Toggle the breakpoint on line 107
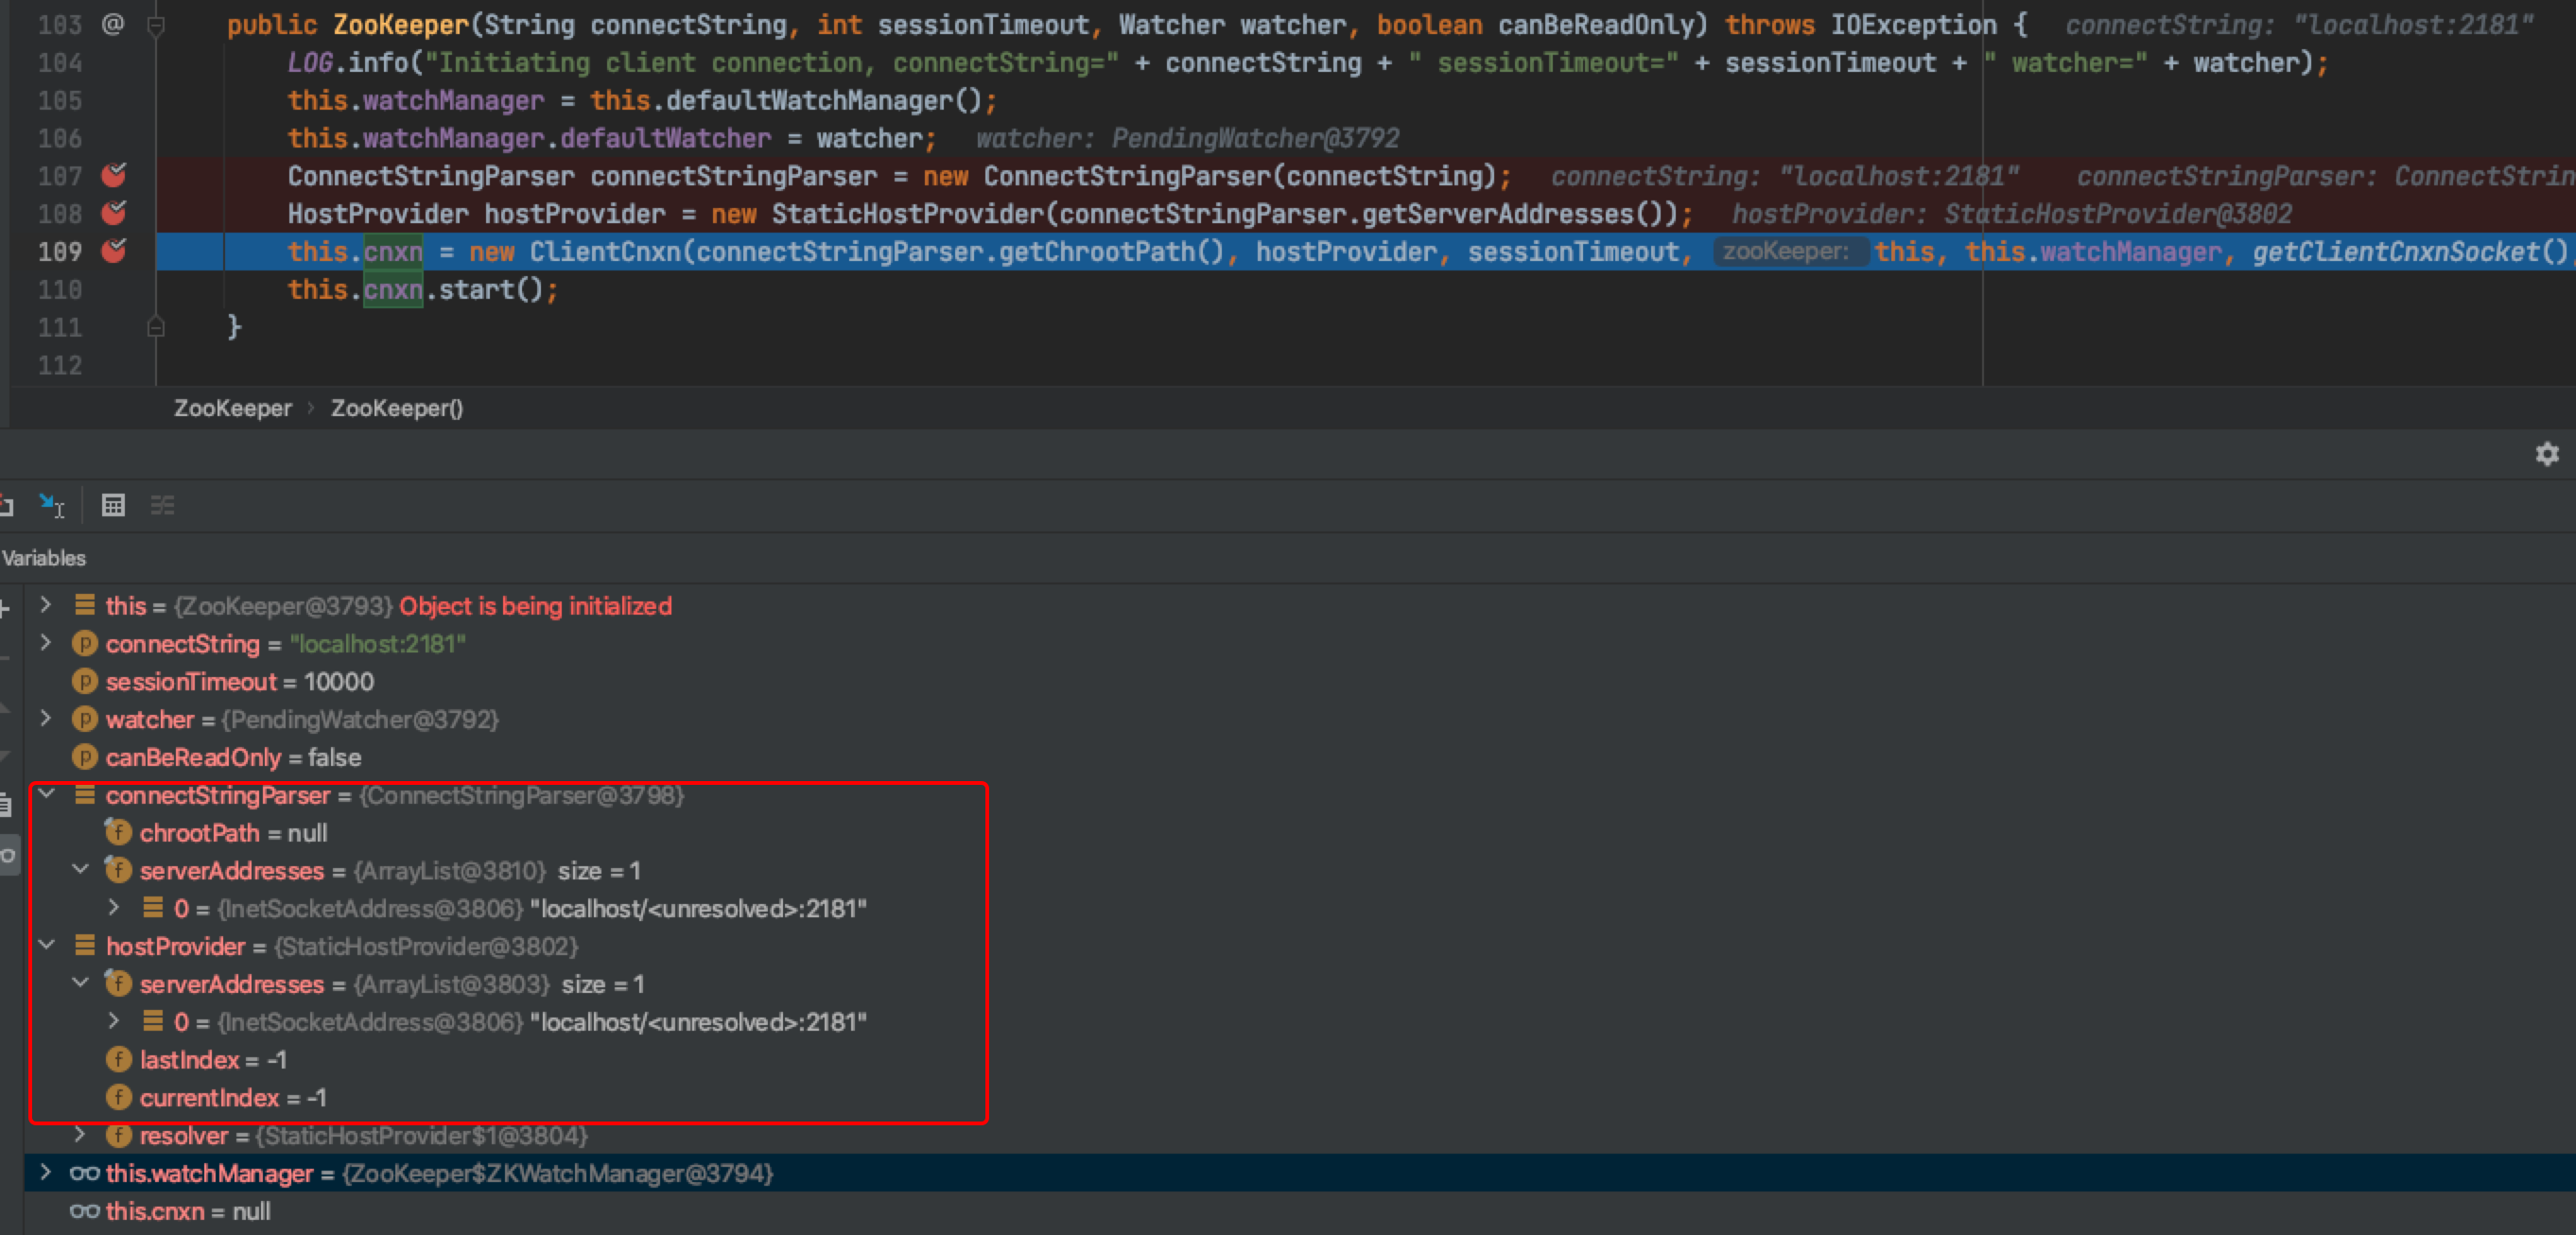Viewport: 2576px width, 1235px height. pyautogui.click(x=114, y=176)
